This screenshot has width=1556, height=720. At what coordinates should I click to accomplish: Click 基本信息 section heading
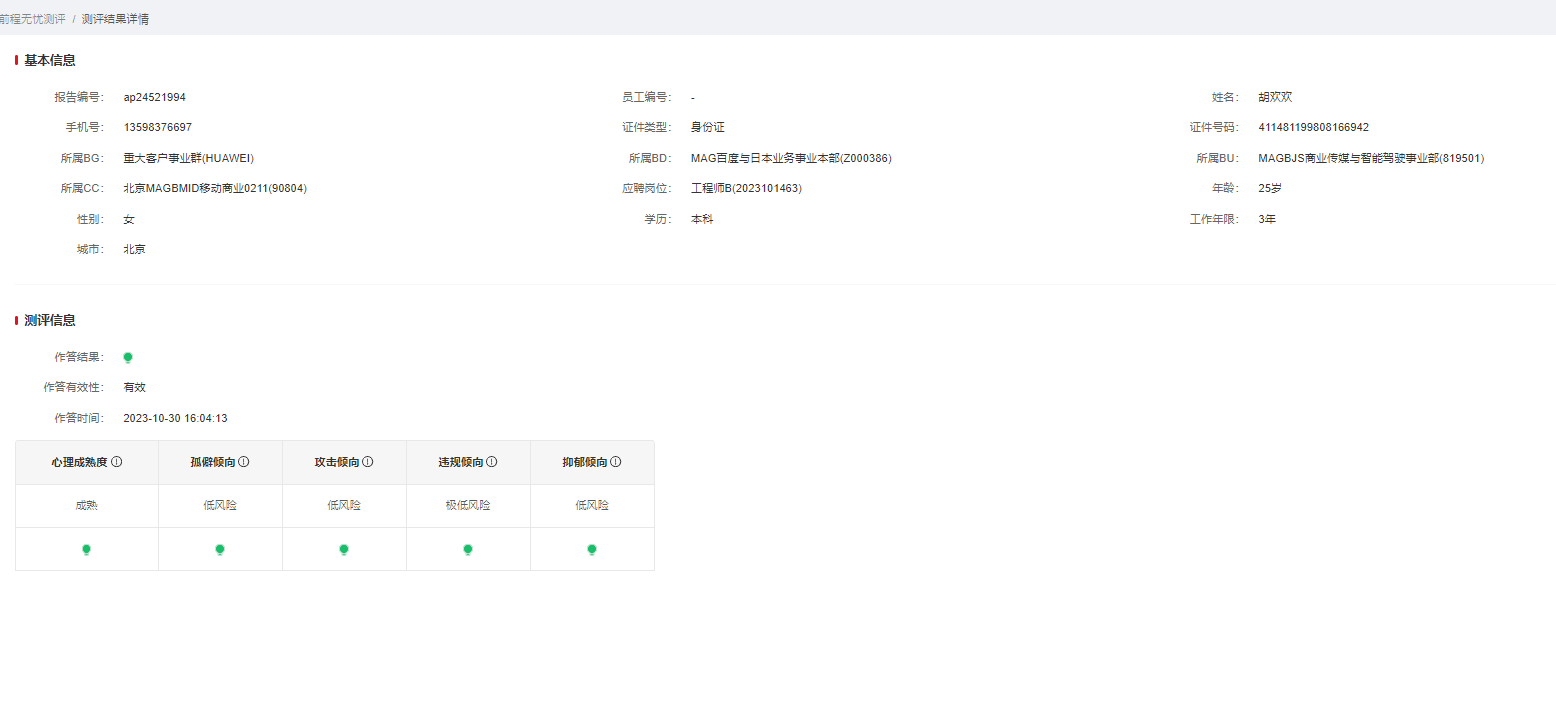50,60
